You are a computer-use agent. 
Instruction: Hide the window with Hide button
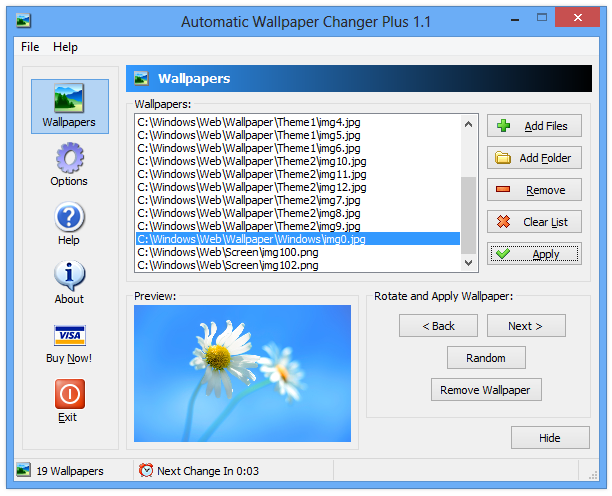[x=550, y=438]
